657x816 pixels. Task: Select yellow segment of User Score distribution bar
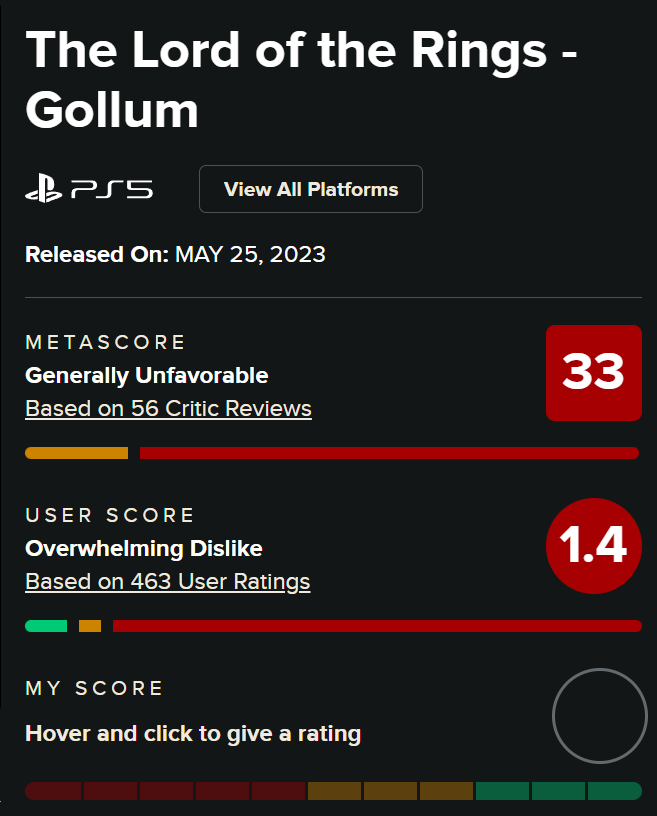pos(90,626)
